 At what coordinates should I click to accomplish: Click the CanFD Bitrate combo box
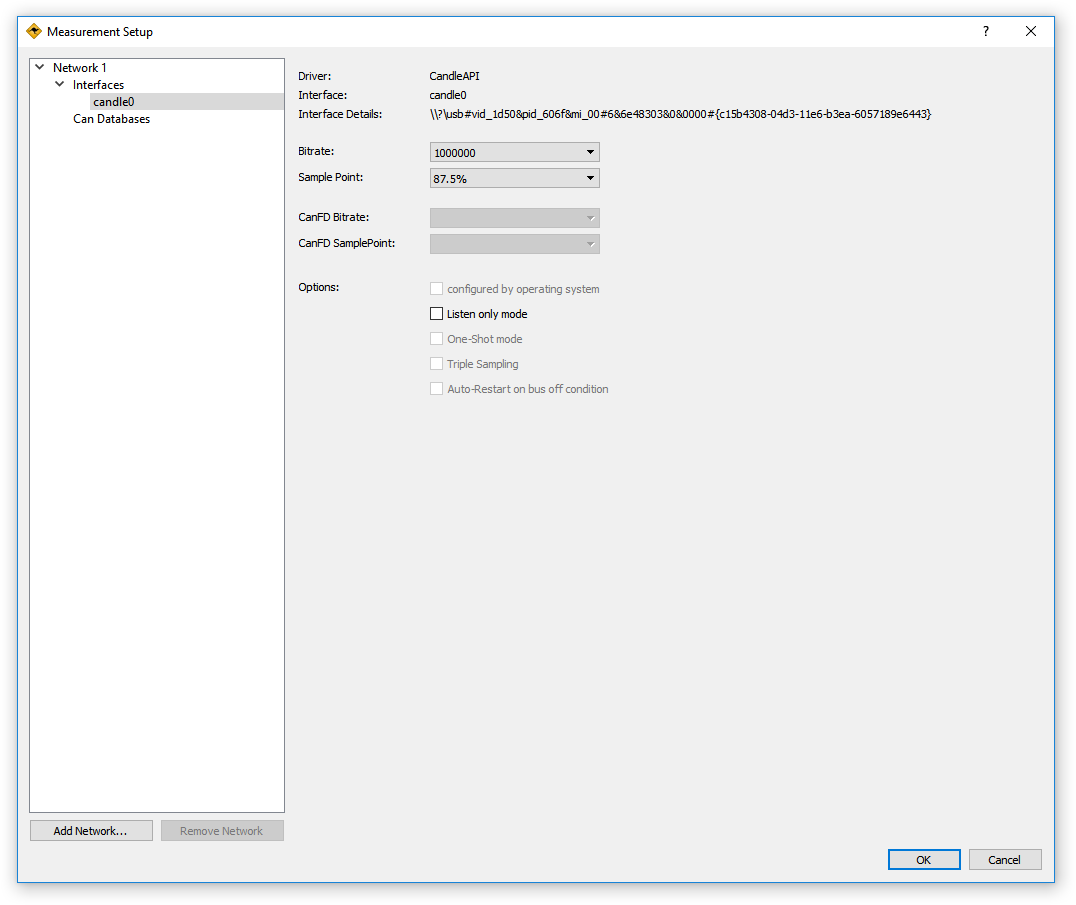[x=514, y=218]
